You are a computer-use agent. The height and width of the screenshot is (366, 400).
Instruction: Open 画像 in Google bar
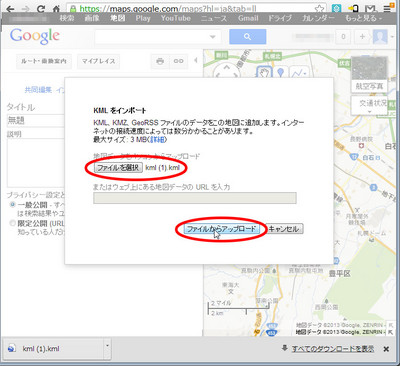pyautogui.click(x=92, y=18)
